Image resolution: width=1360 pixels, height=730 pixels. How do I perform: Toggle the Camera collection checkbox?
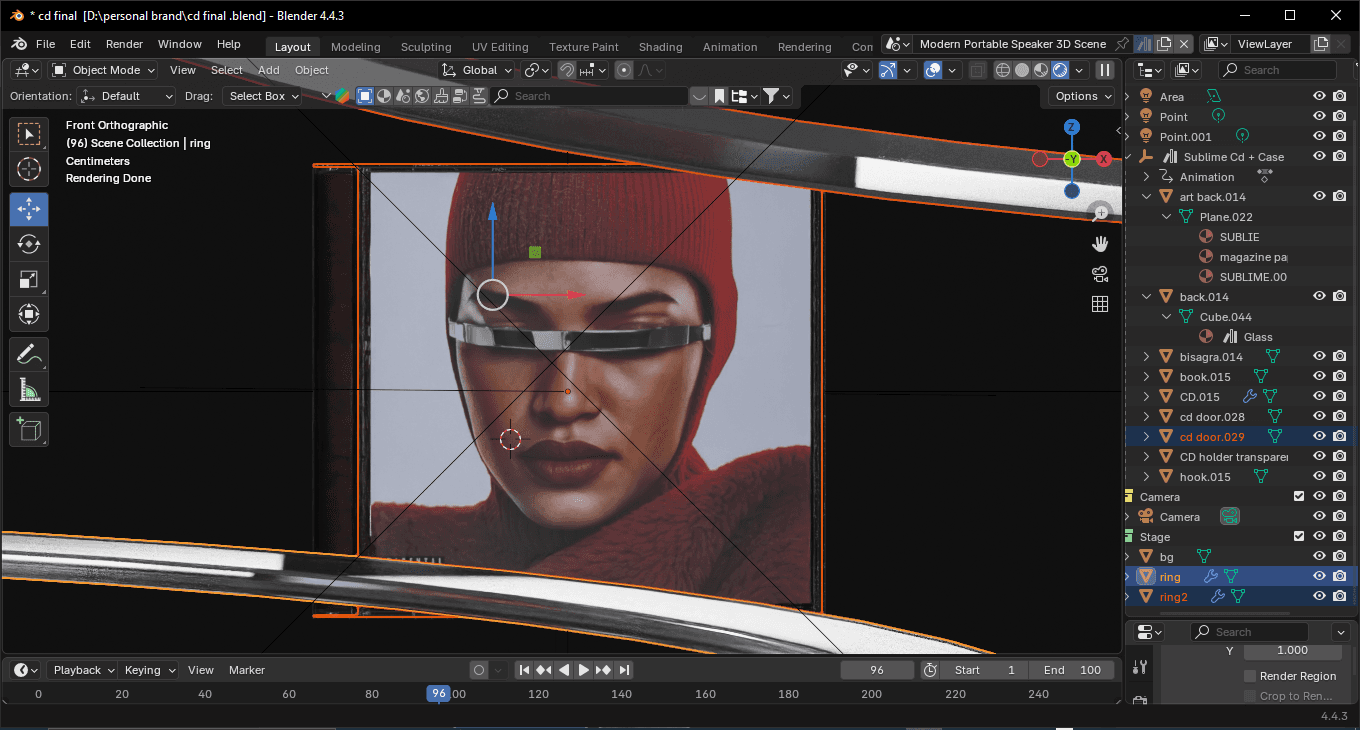point(1299,497)
